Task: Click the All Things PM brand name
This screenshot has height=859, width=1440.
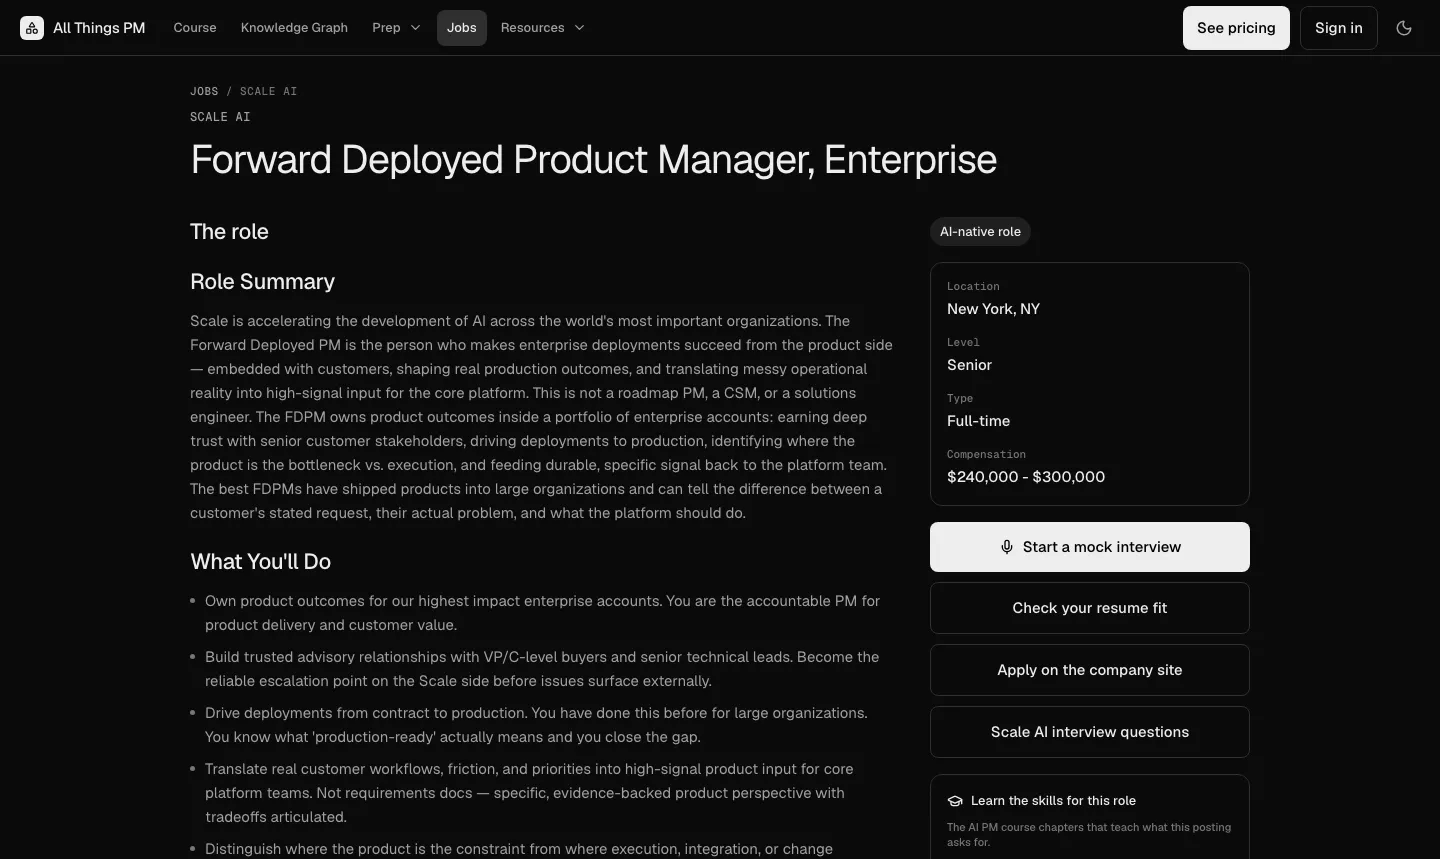Action: (x=99, y=28)
